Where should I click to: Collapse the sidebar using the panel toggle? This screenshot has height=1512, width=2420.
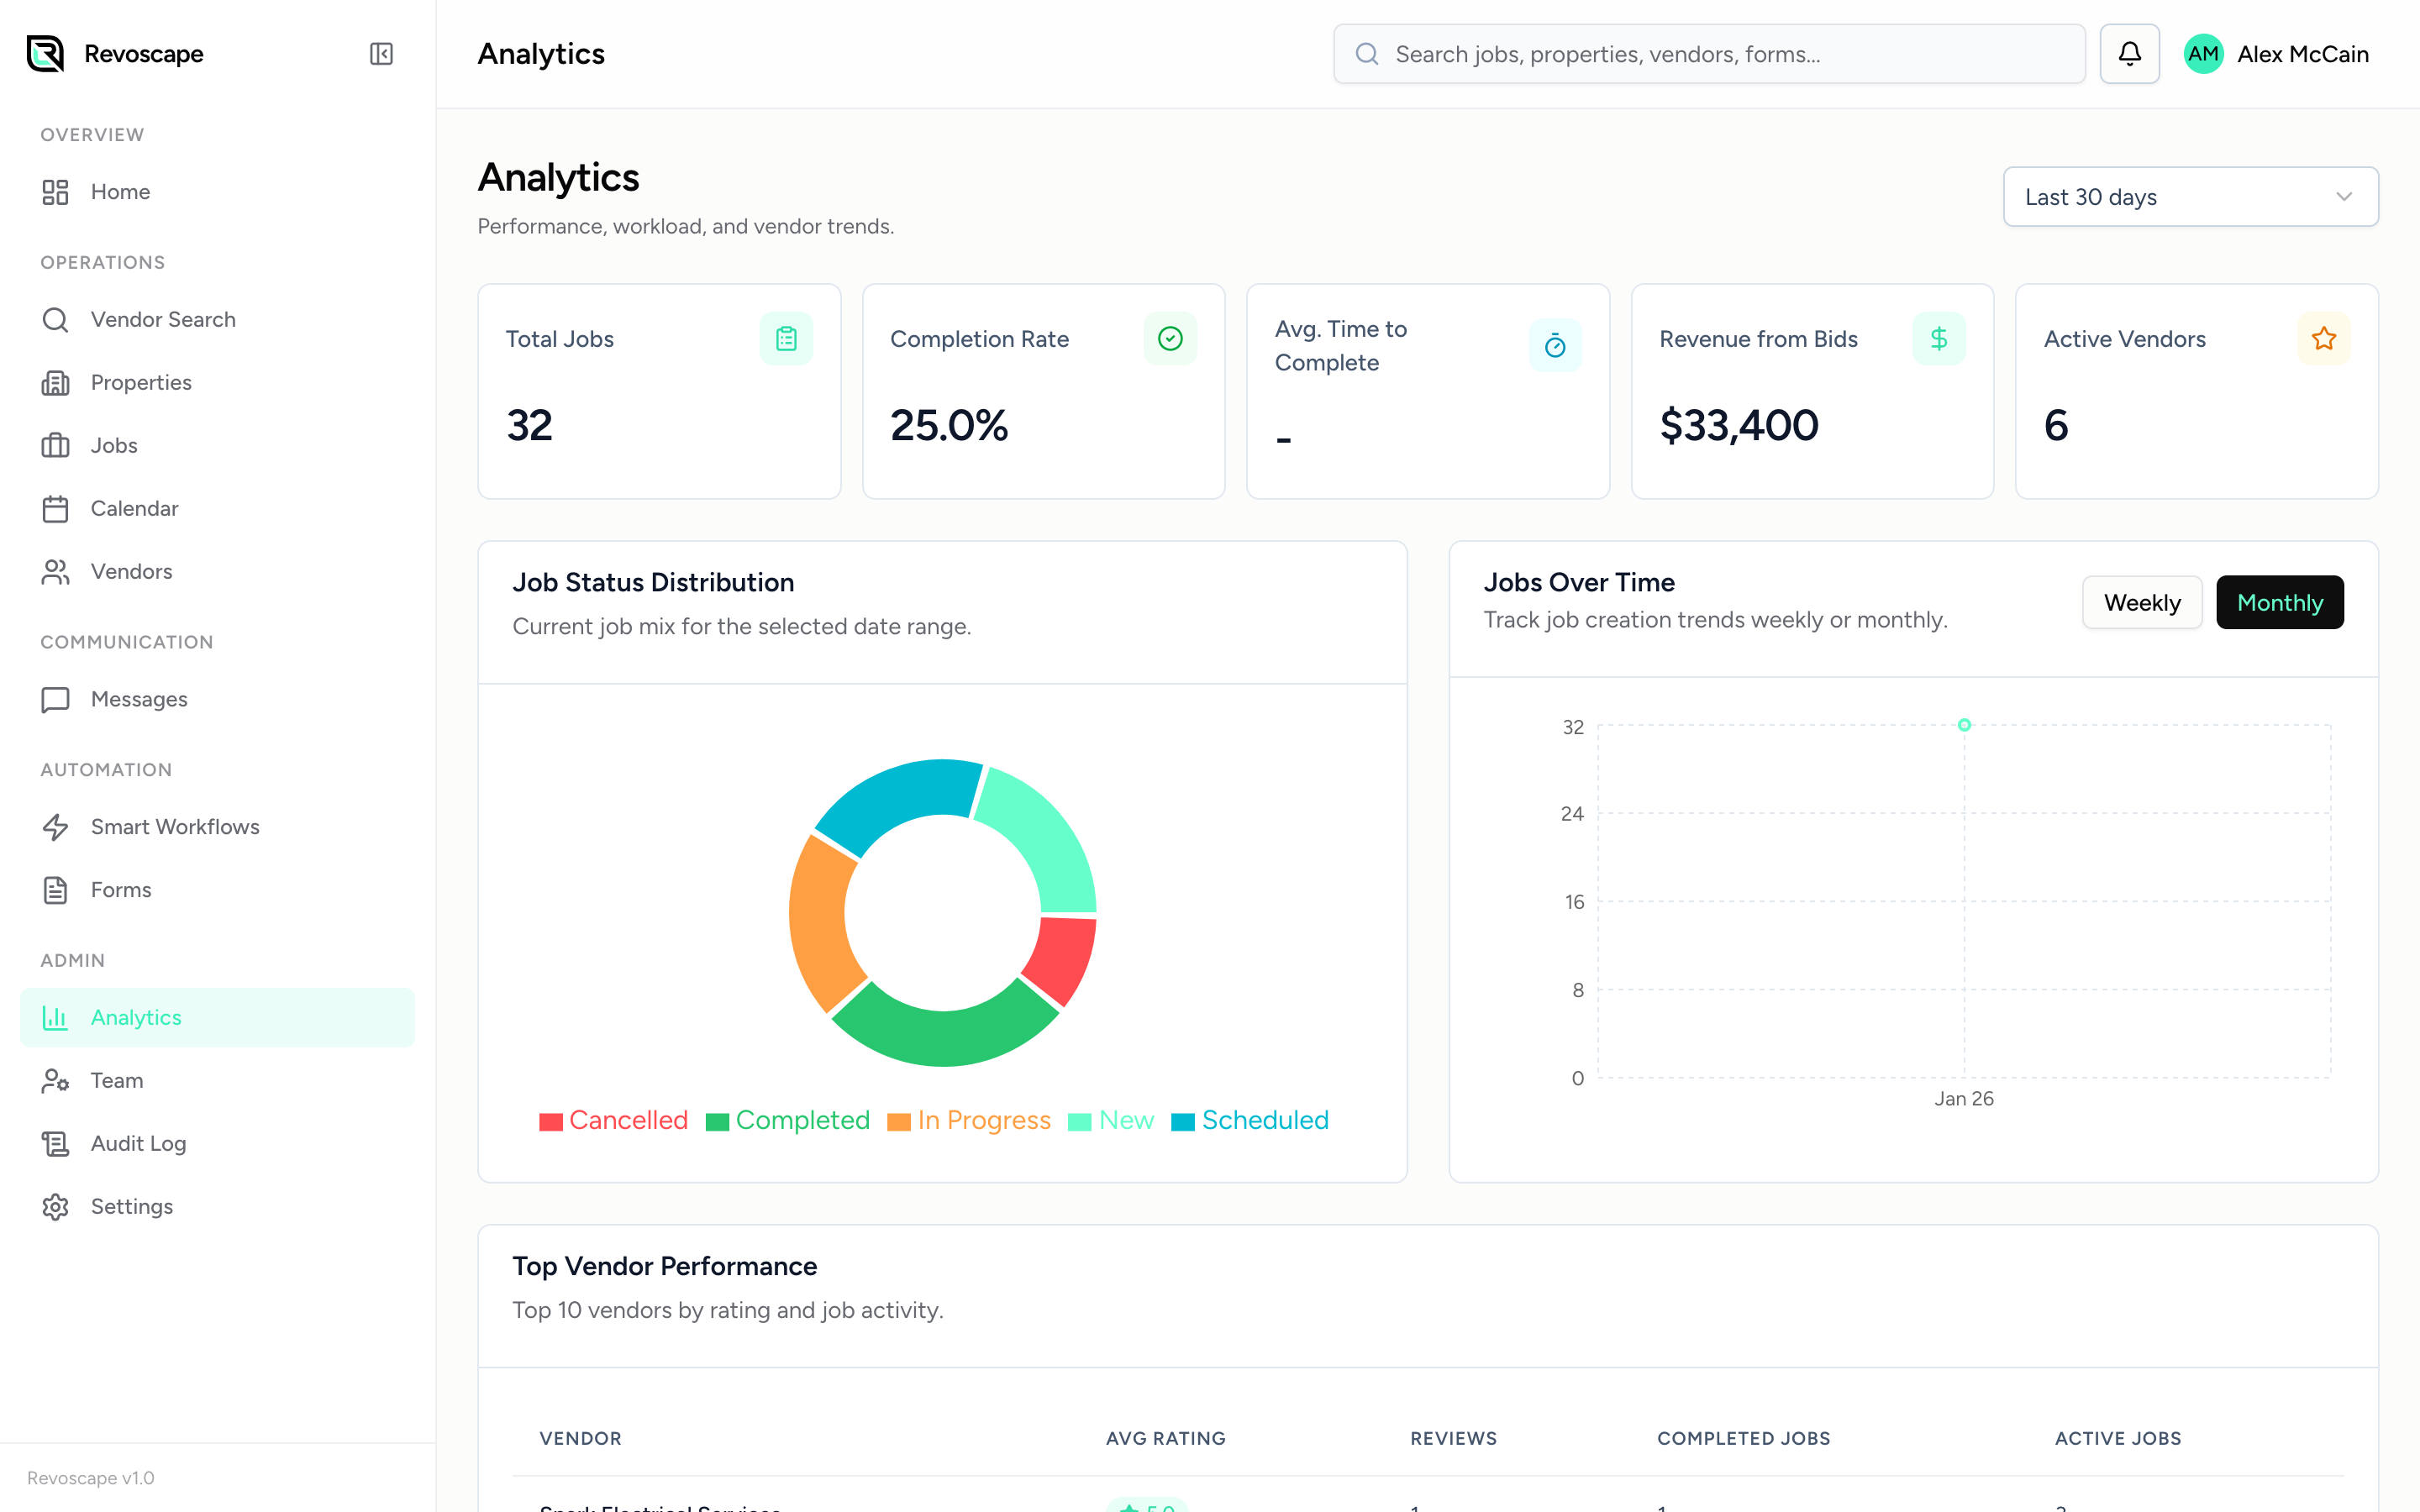pyautogui.click(x=380, y=53)
